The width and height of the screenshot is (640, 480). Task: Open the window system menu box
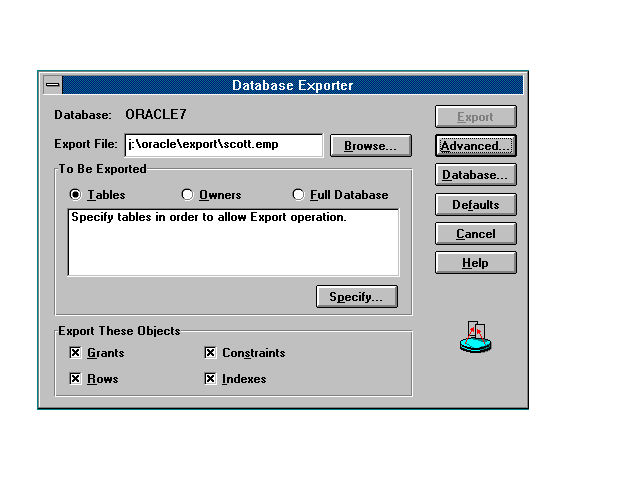[53, 85]
